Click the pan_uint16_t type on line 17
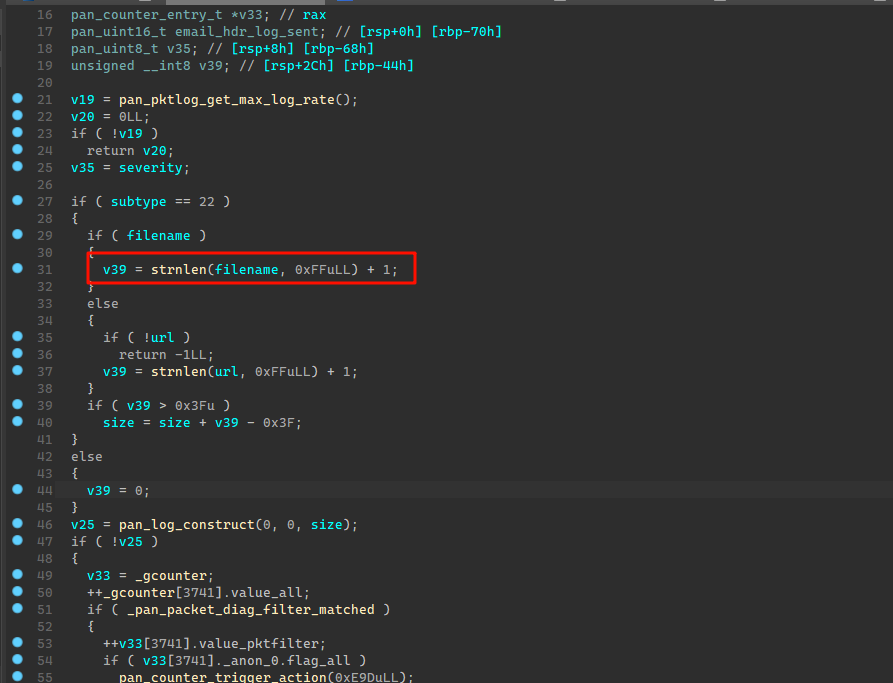 click(x=118, y=32)
